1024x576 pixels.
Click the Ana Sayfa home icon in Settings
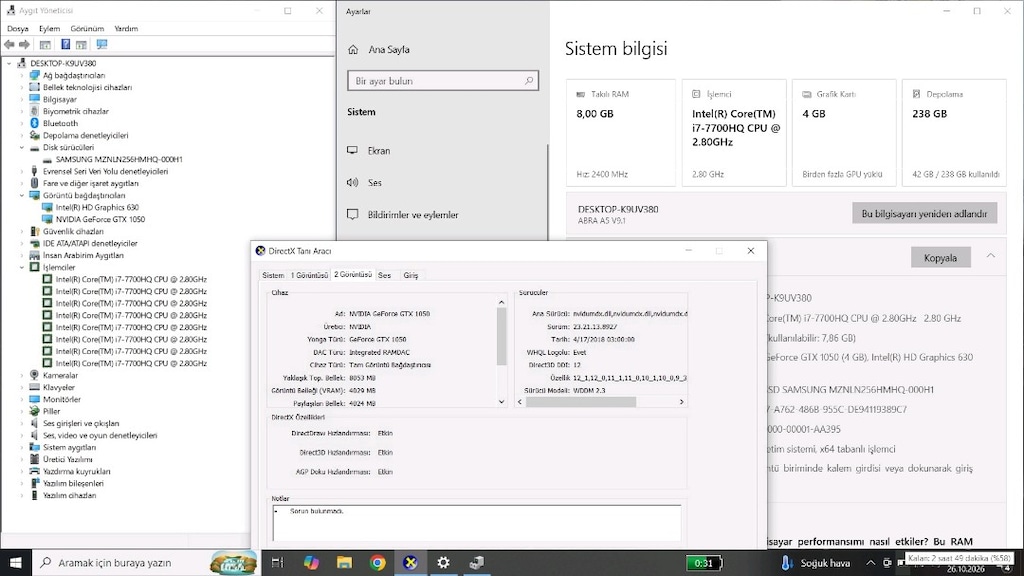[353, 50]
